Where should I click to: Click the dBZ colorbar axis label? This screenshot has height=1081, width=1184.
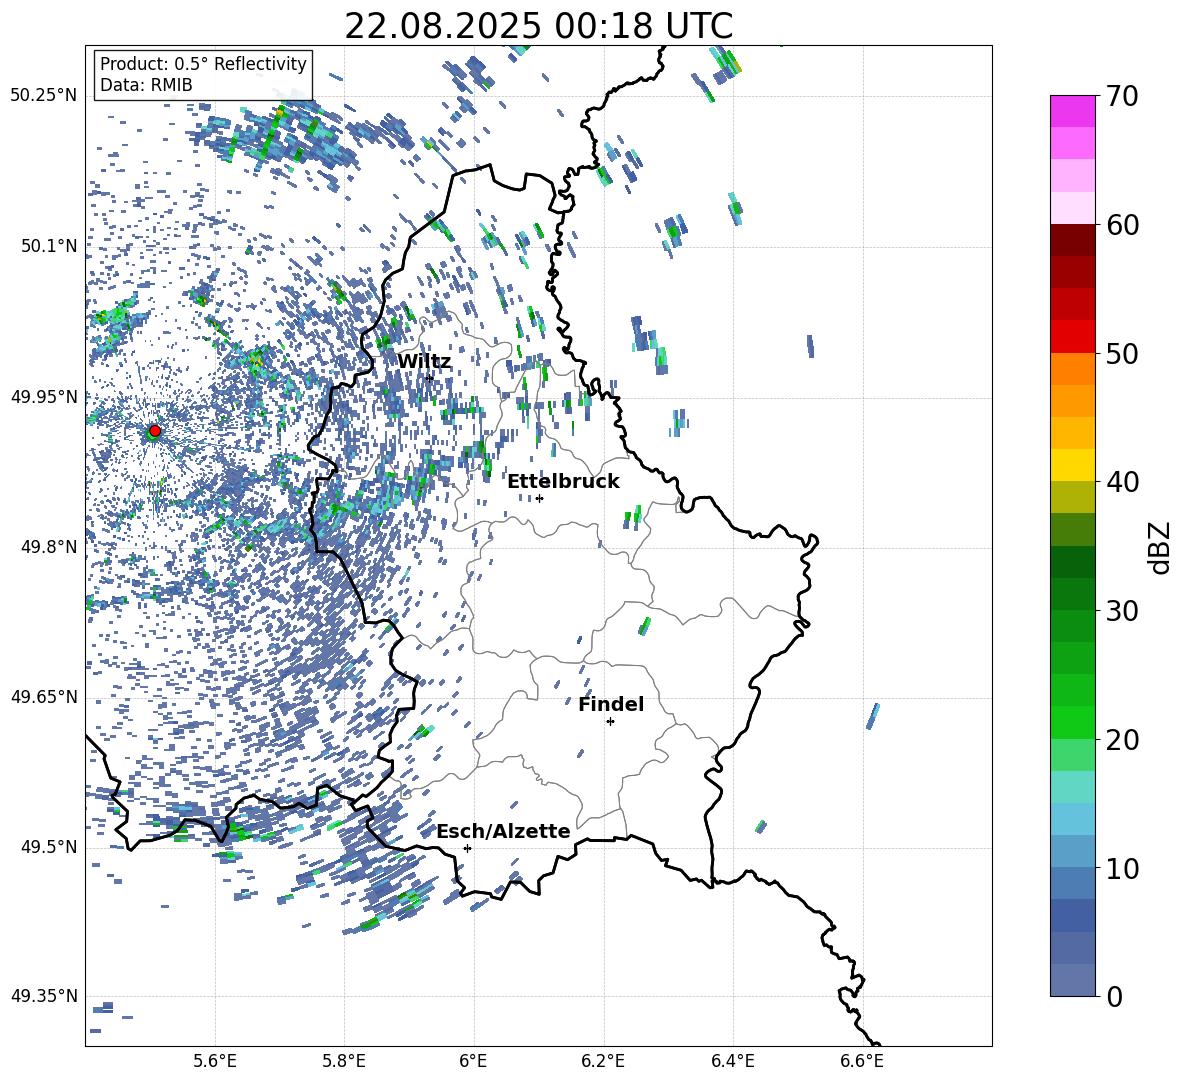click(x=1158, y=547)
